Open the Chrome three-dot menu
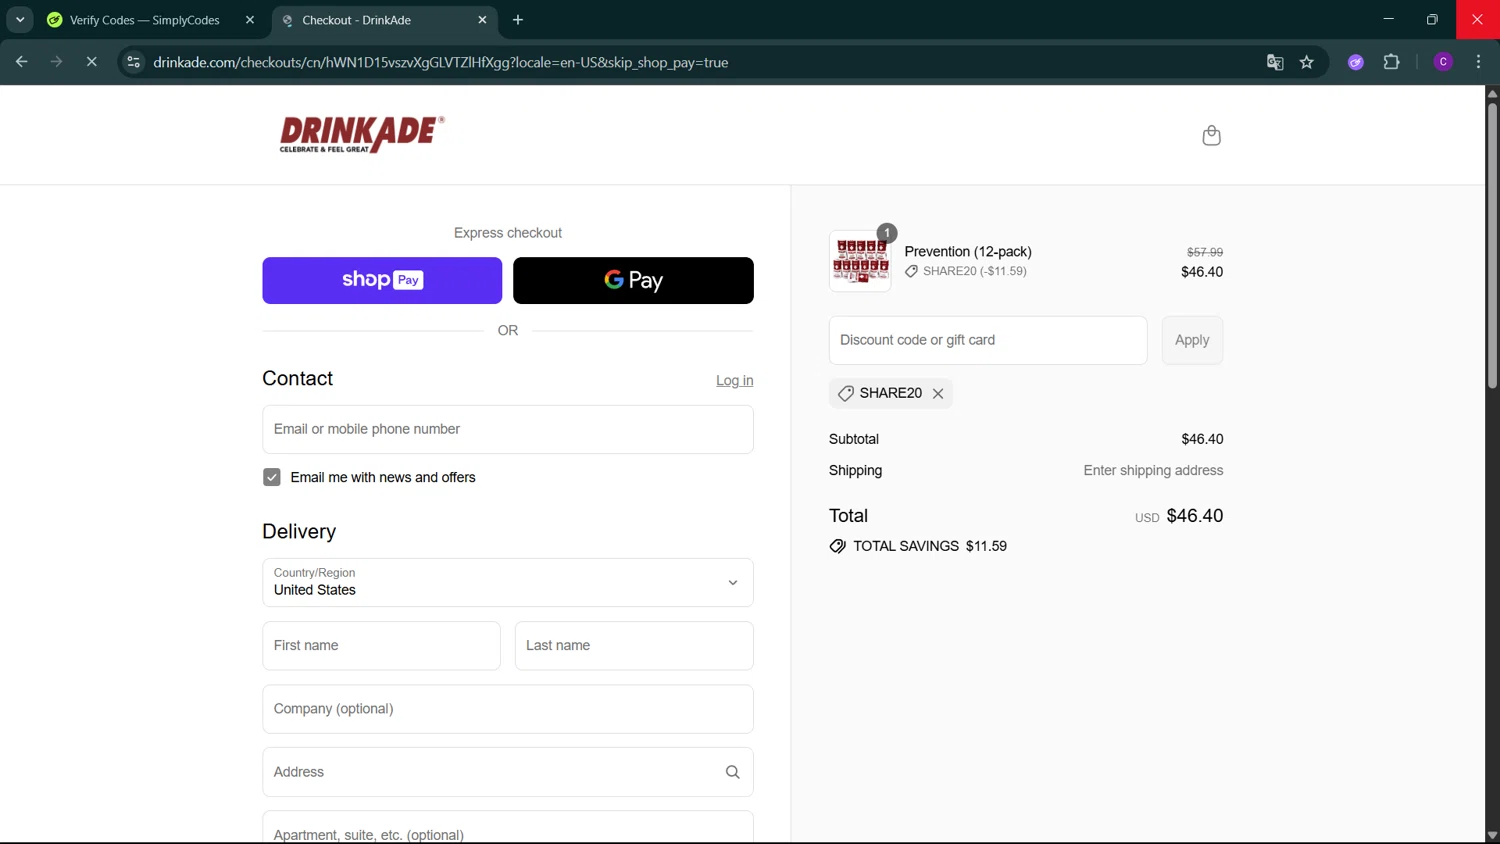This screenshot has height=844, width=1500. click(x=1478, y=62)
